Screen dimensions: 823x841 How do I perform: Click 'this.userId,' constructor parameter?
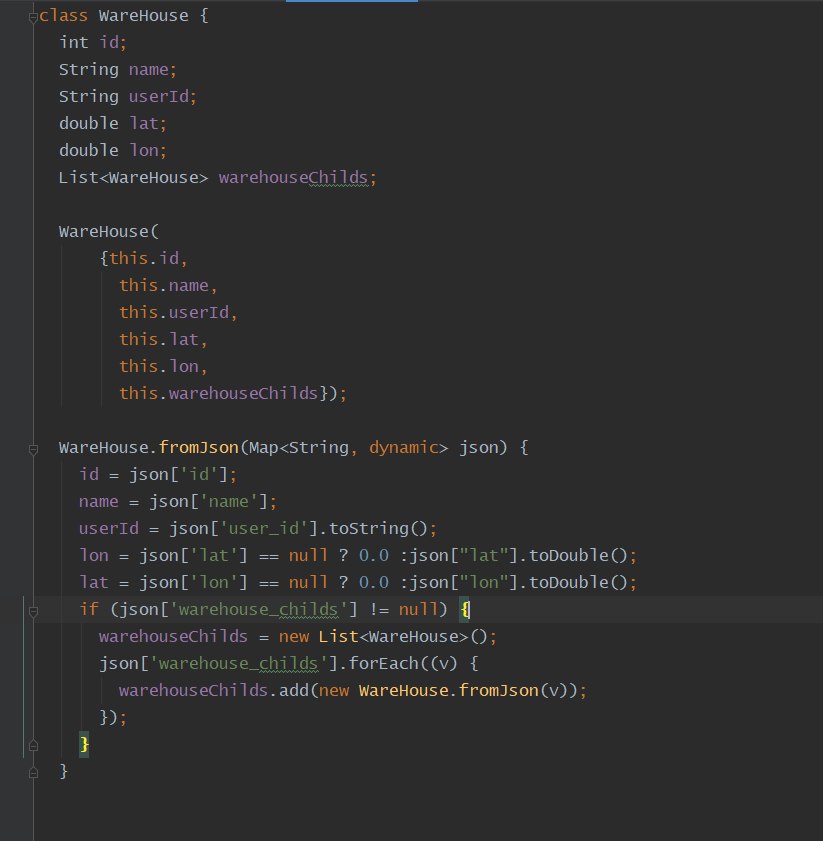pyautogui.click(x=178, y=312)
